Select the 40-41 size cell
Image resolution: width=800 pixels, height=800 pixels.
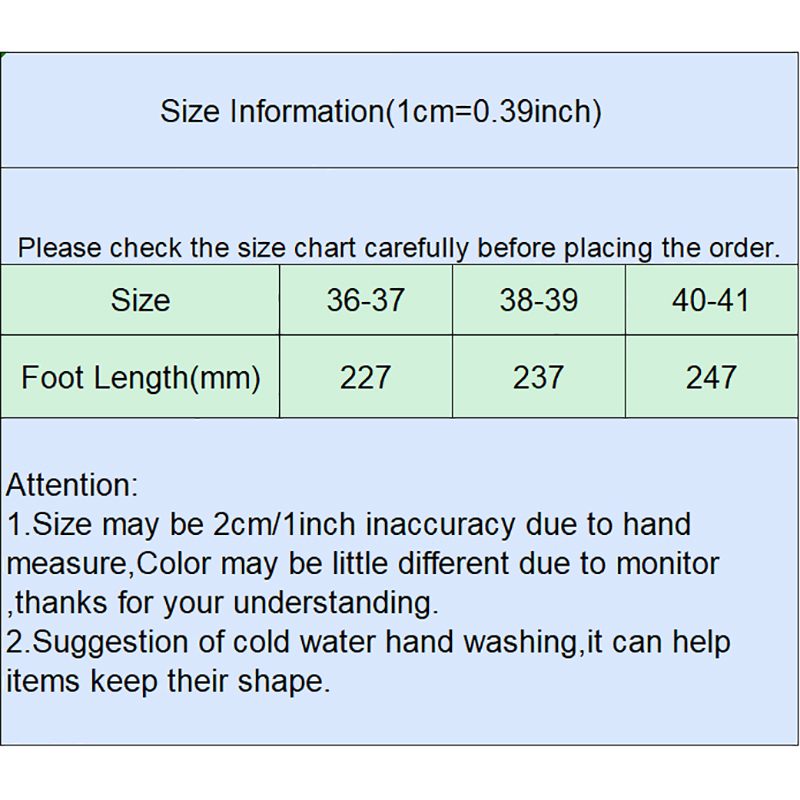click(711, 300)
